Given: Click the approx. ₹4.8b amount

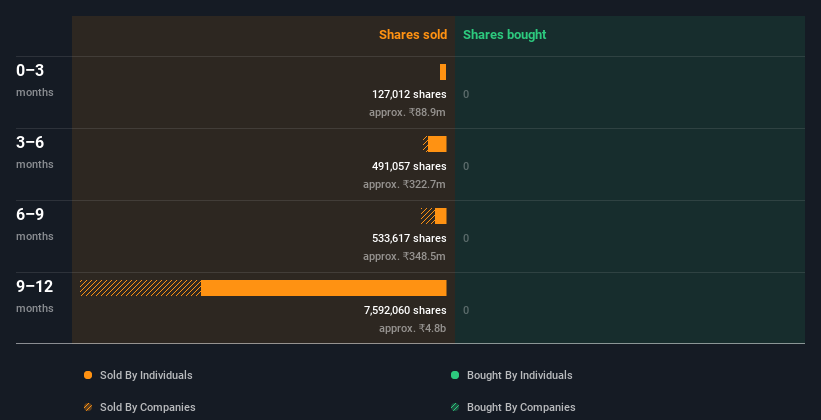Looking at the screenshot, I should [x=413, y=328].
